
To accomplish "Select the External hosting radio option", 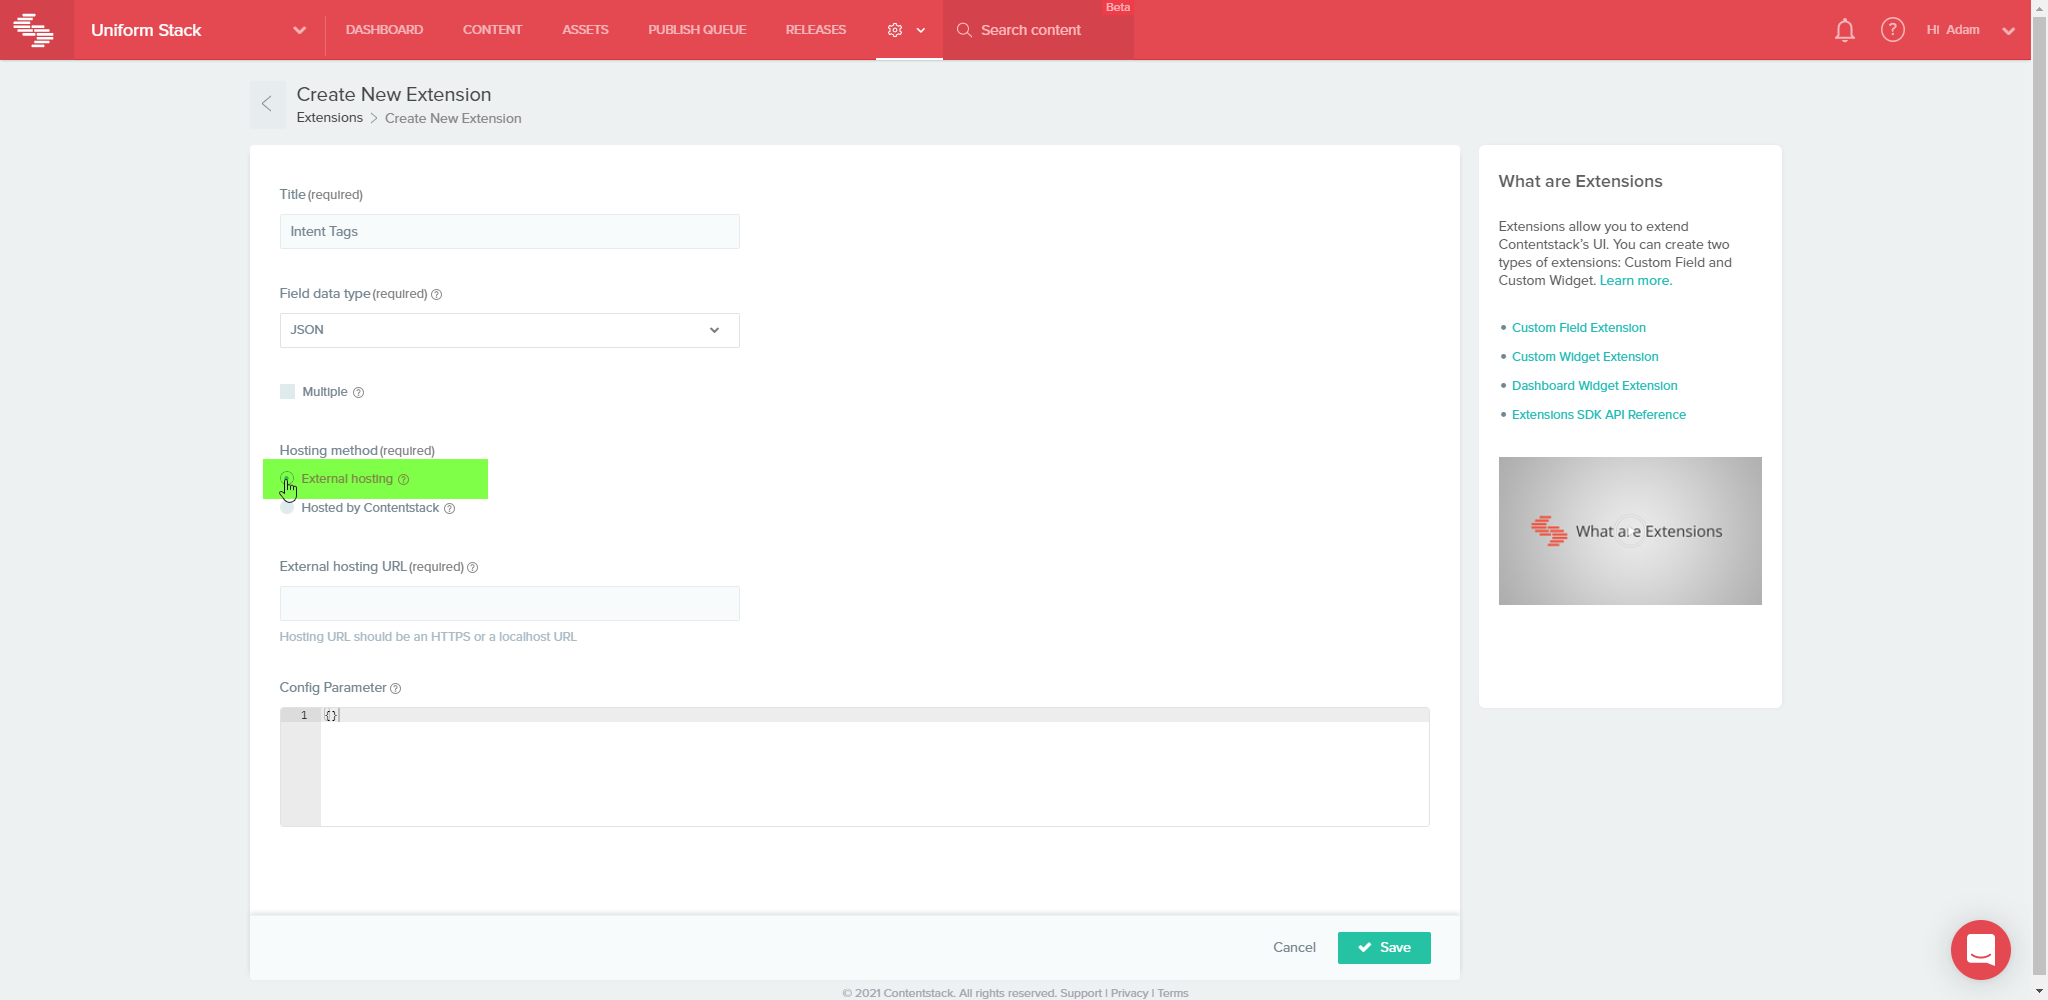I will (x=287, y=478).
